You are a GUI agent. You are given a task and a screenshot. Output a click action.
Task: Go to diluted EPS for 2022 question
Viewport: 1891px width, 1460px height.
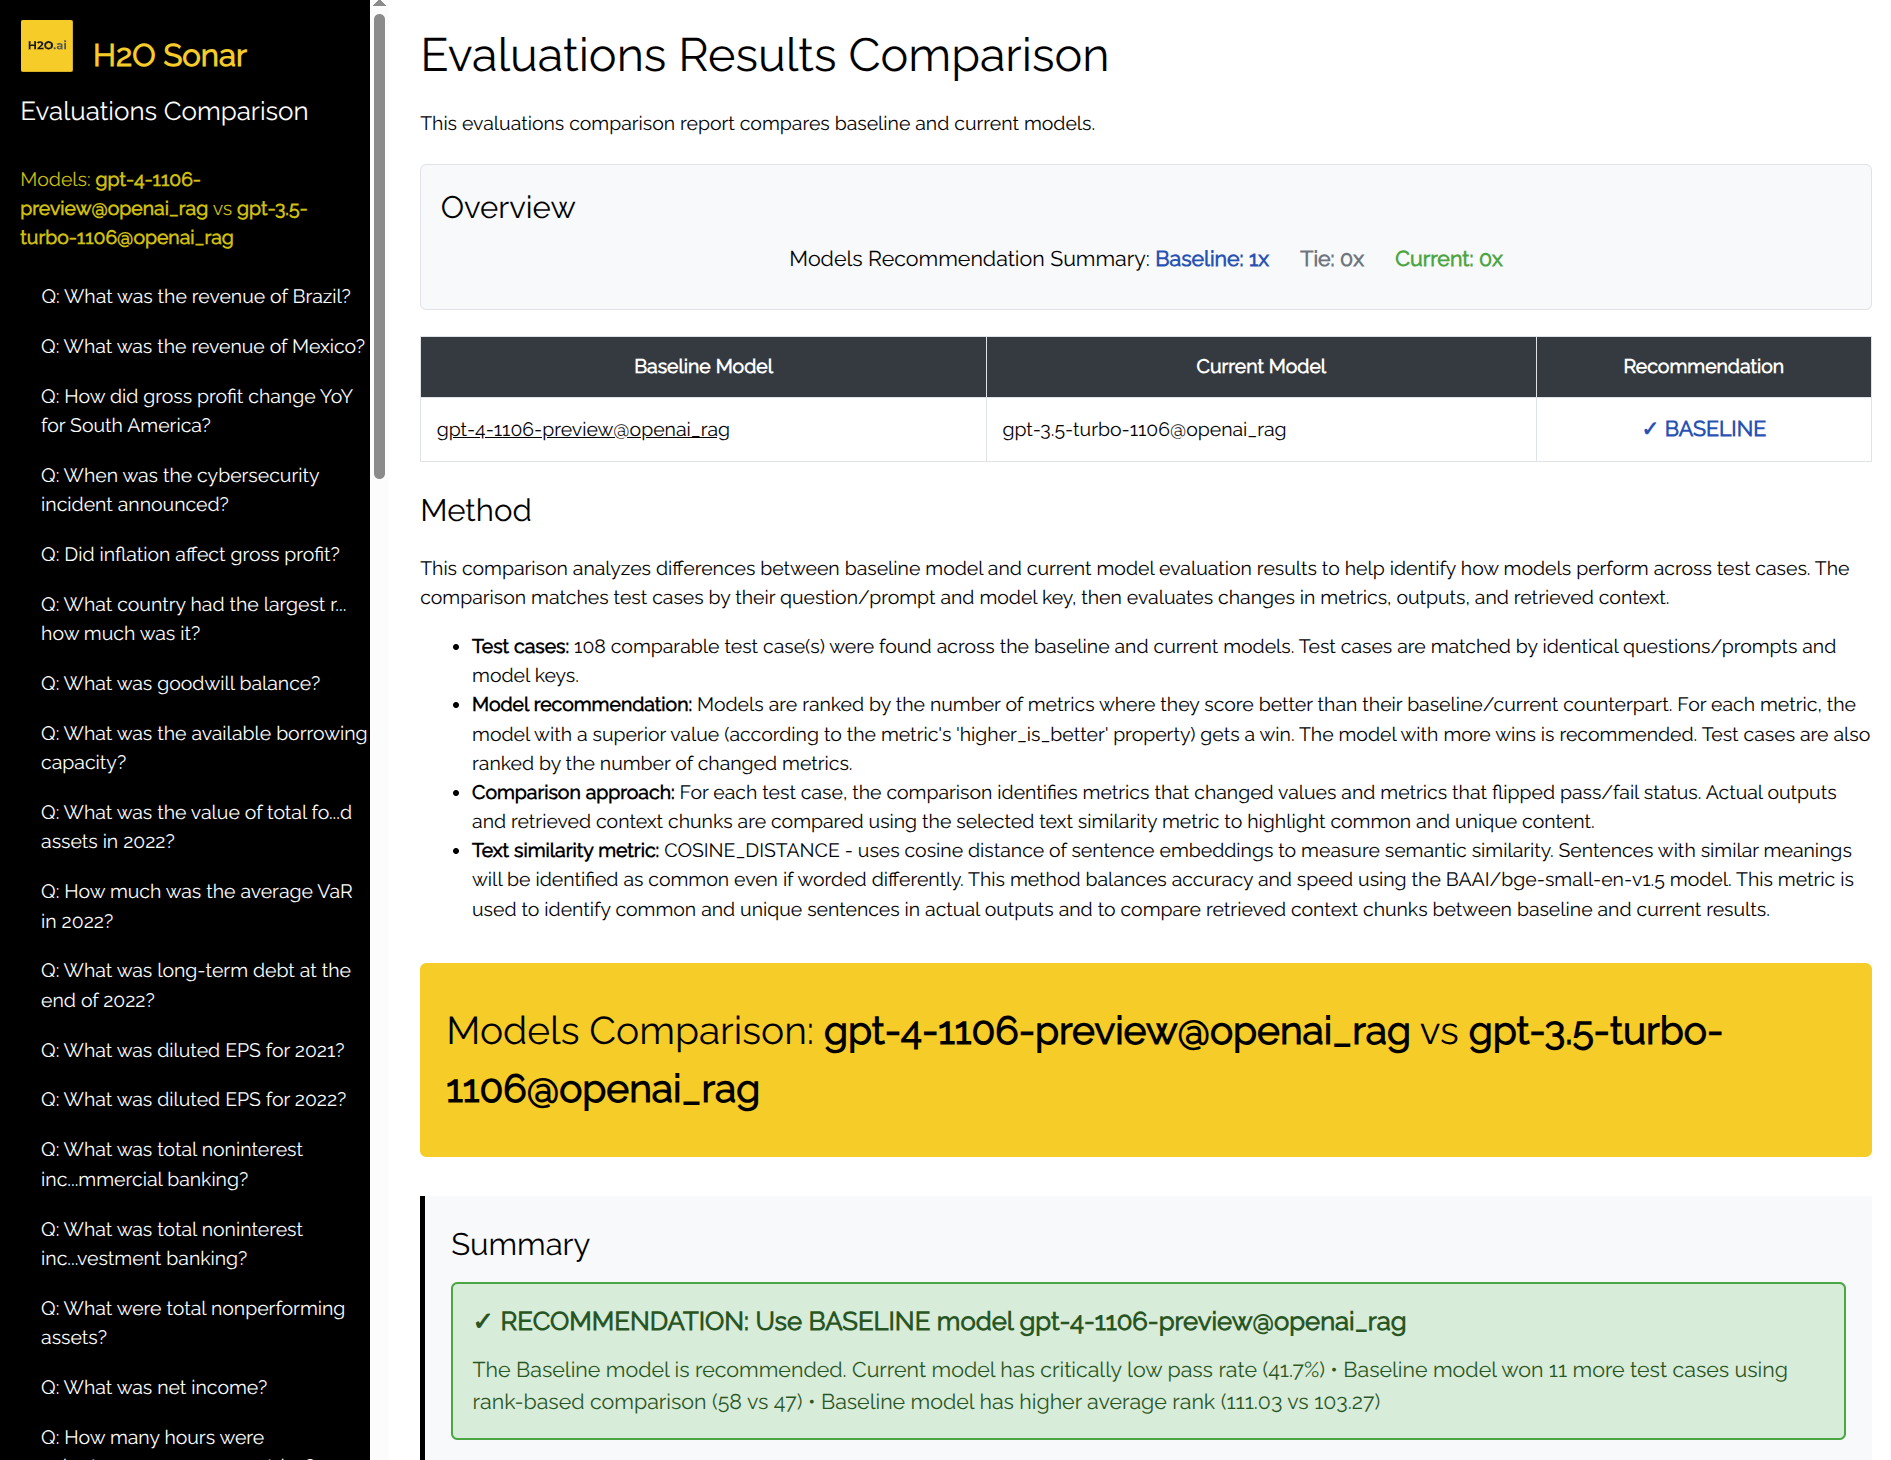(193, 1099)
